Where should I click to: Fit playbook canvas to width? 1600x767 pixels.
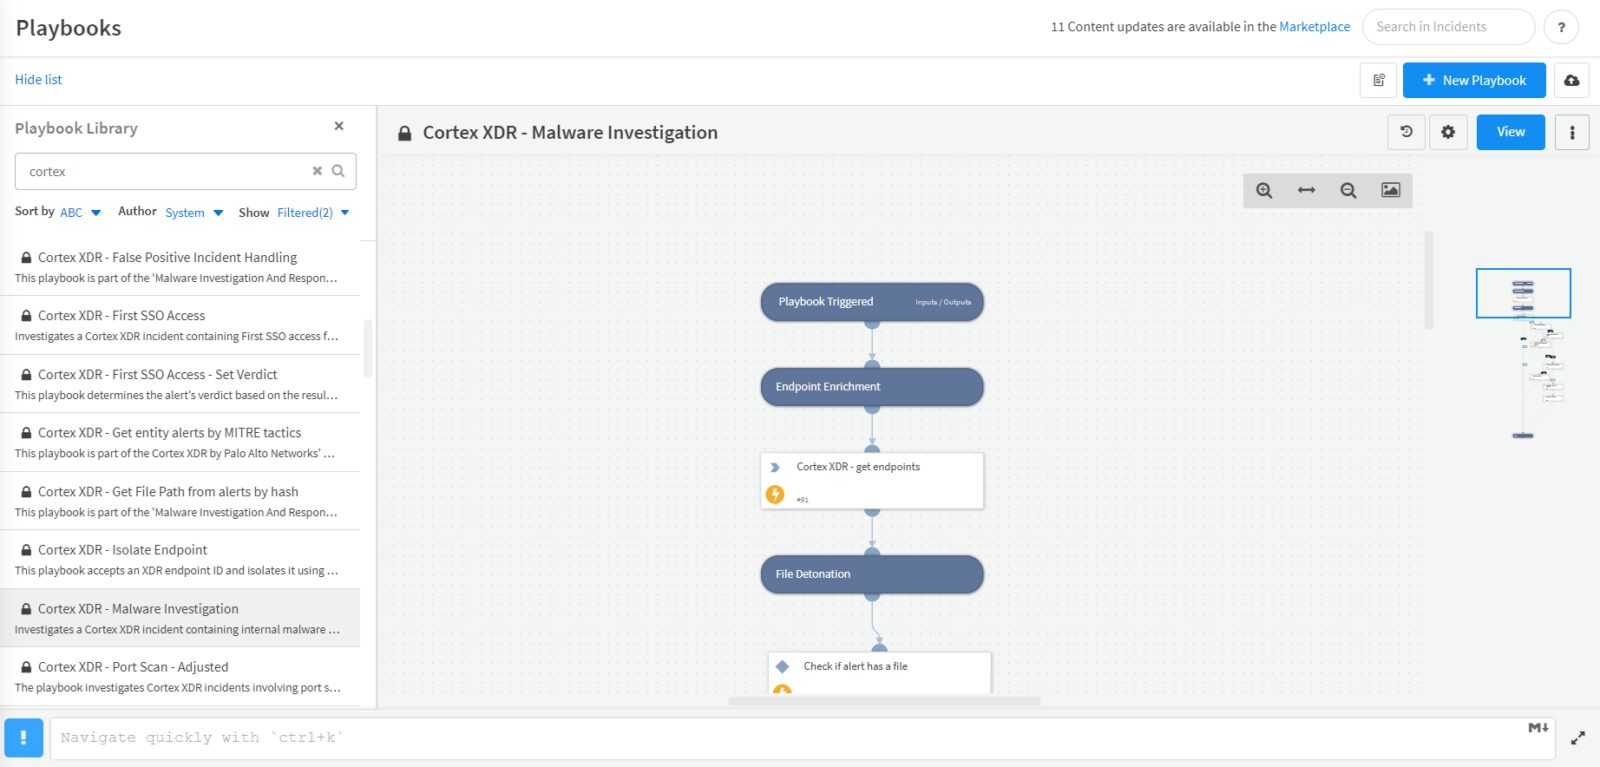(1306, 190)
